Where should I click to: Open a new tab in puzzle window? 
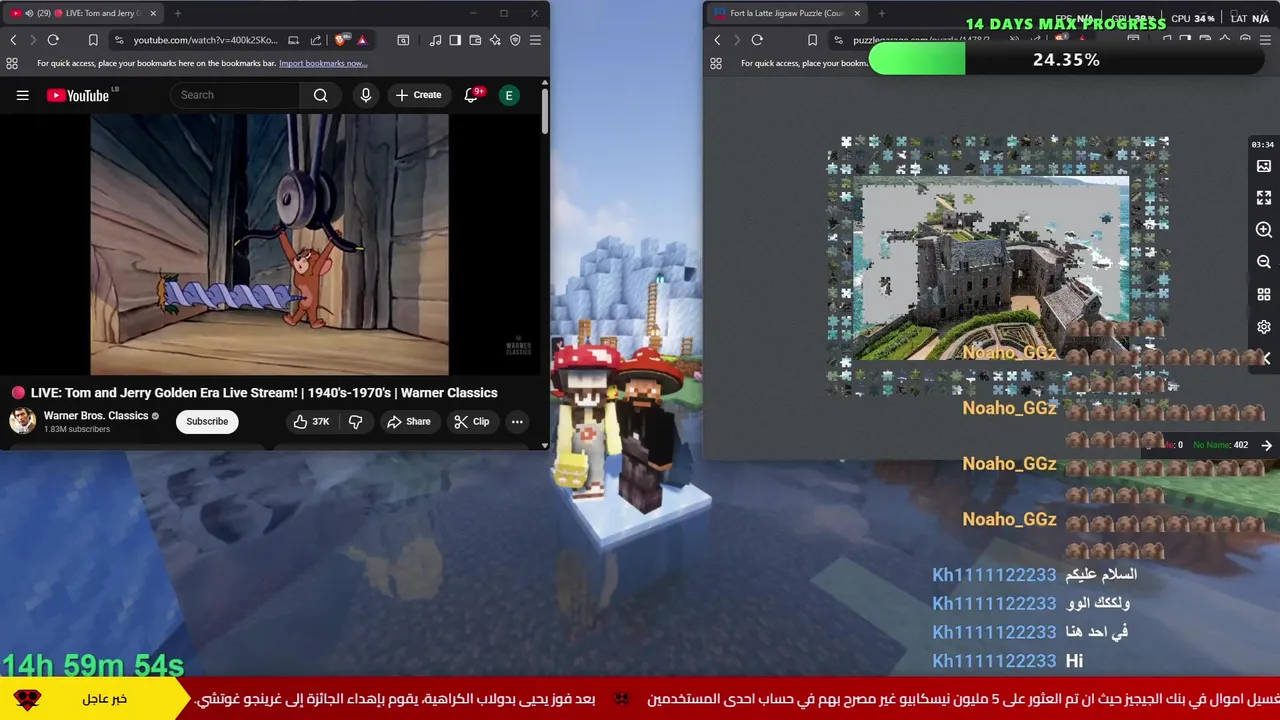882,13
